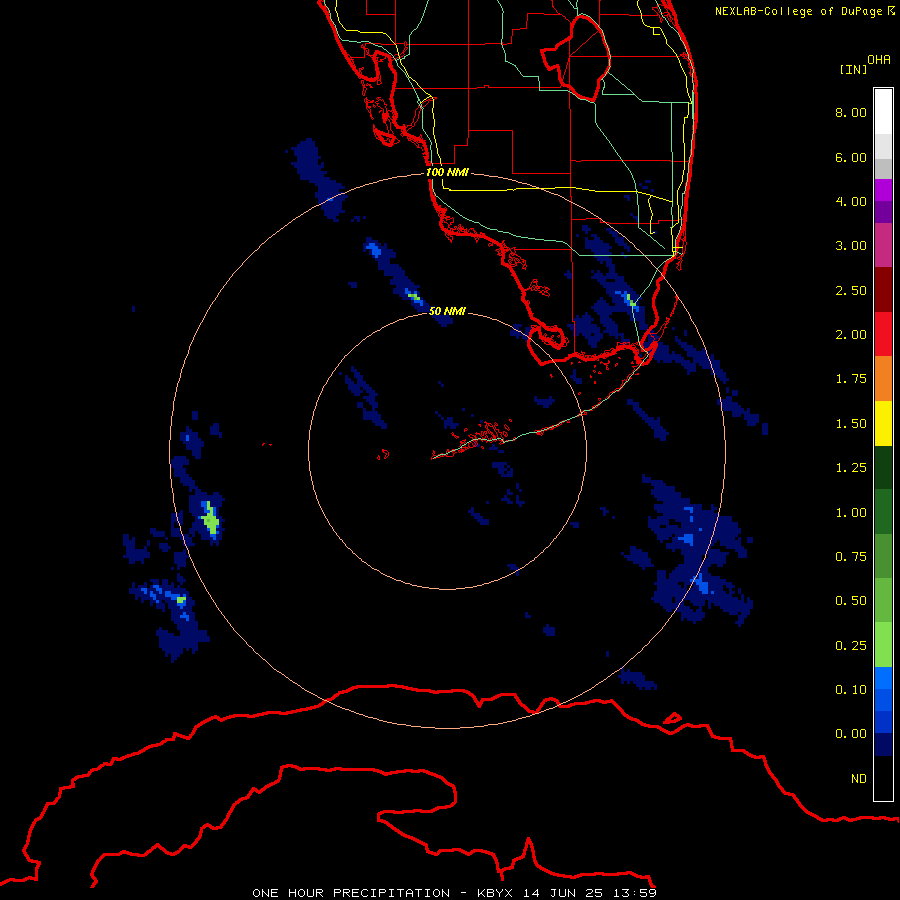Click the 1.00 legend value
The image size is (900, 900).
click(x=851, y=513)
